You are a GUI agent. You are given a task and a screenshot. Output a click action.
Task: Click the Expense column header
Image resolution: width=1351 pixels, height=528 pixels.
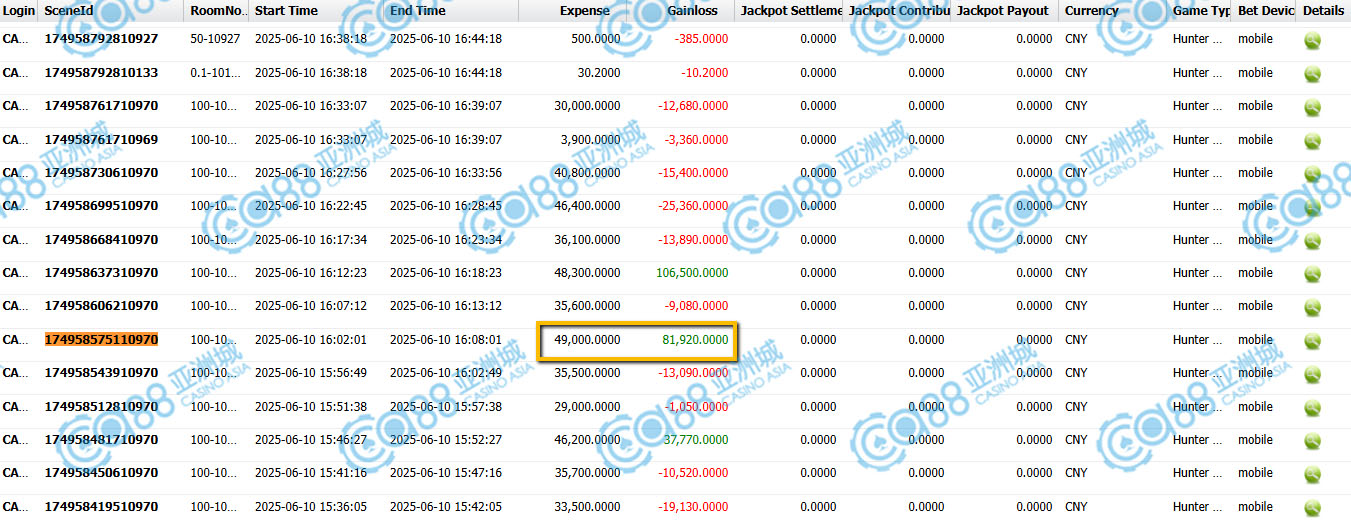point(584,11)
